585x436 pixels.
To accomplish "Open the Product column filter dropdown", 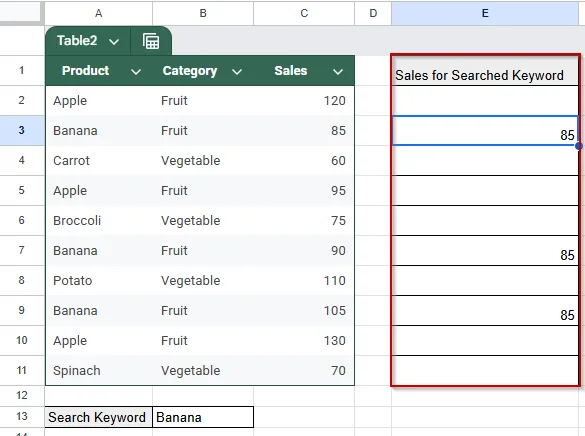I will [x=136, y=72].
